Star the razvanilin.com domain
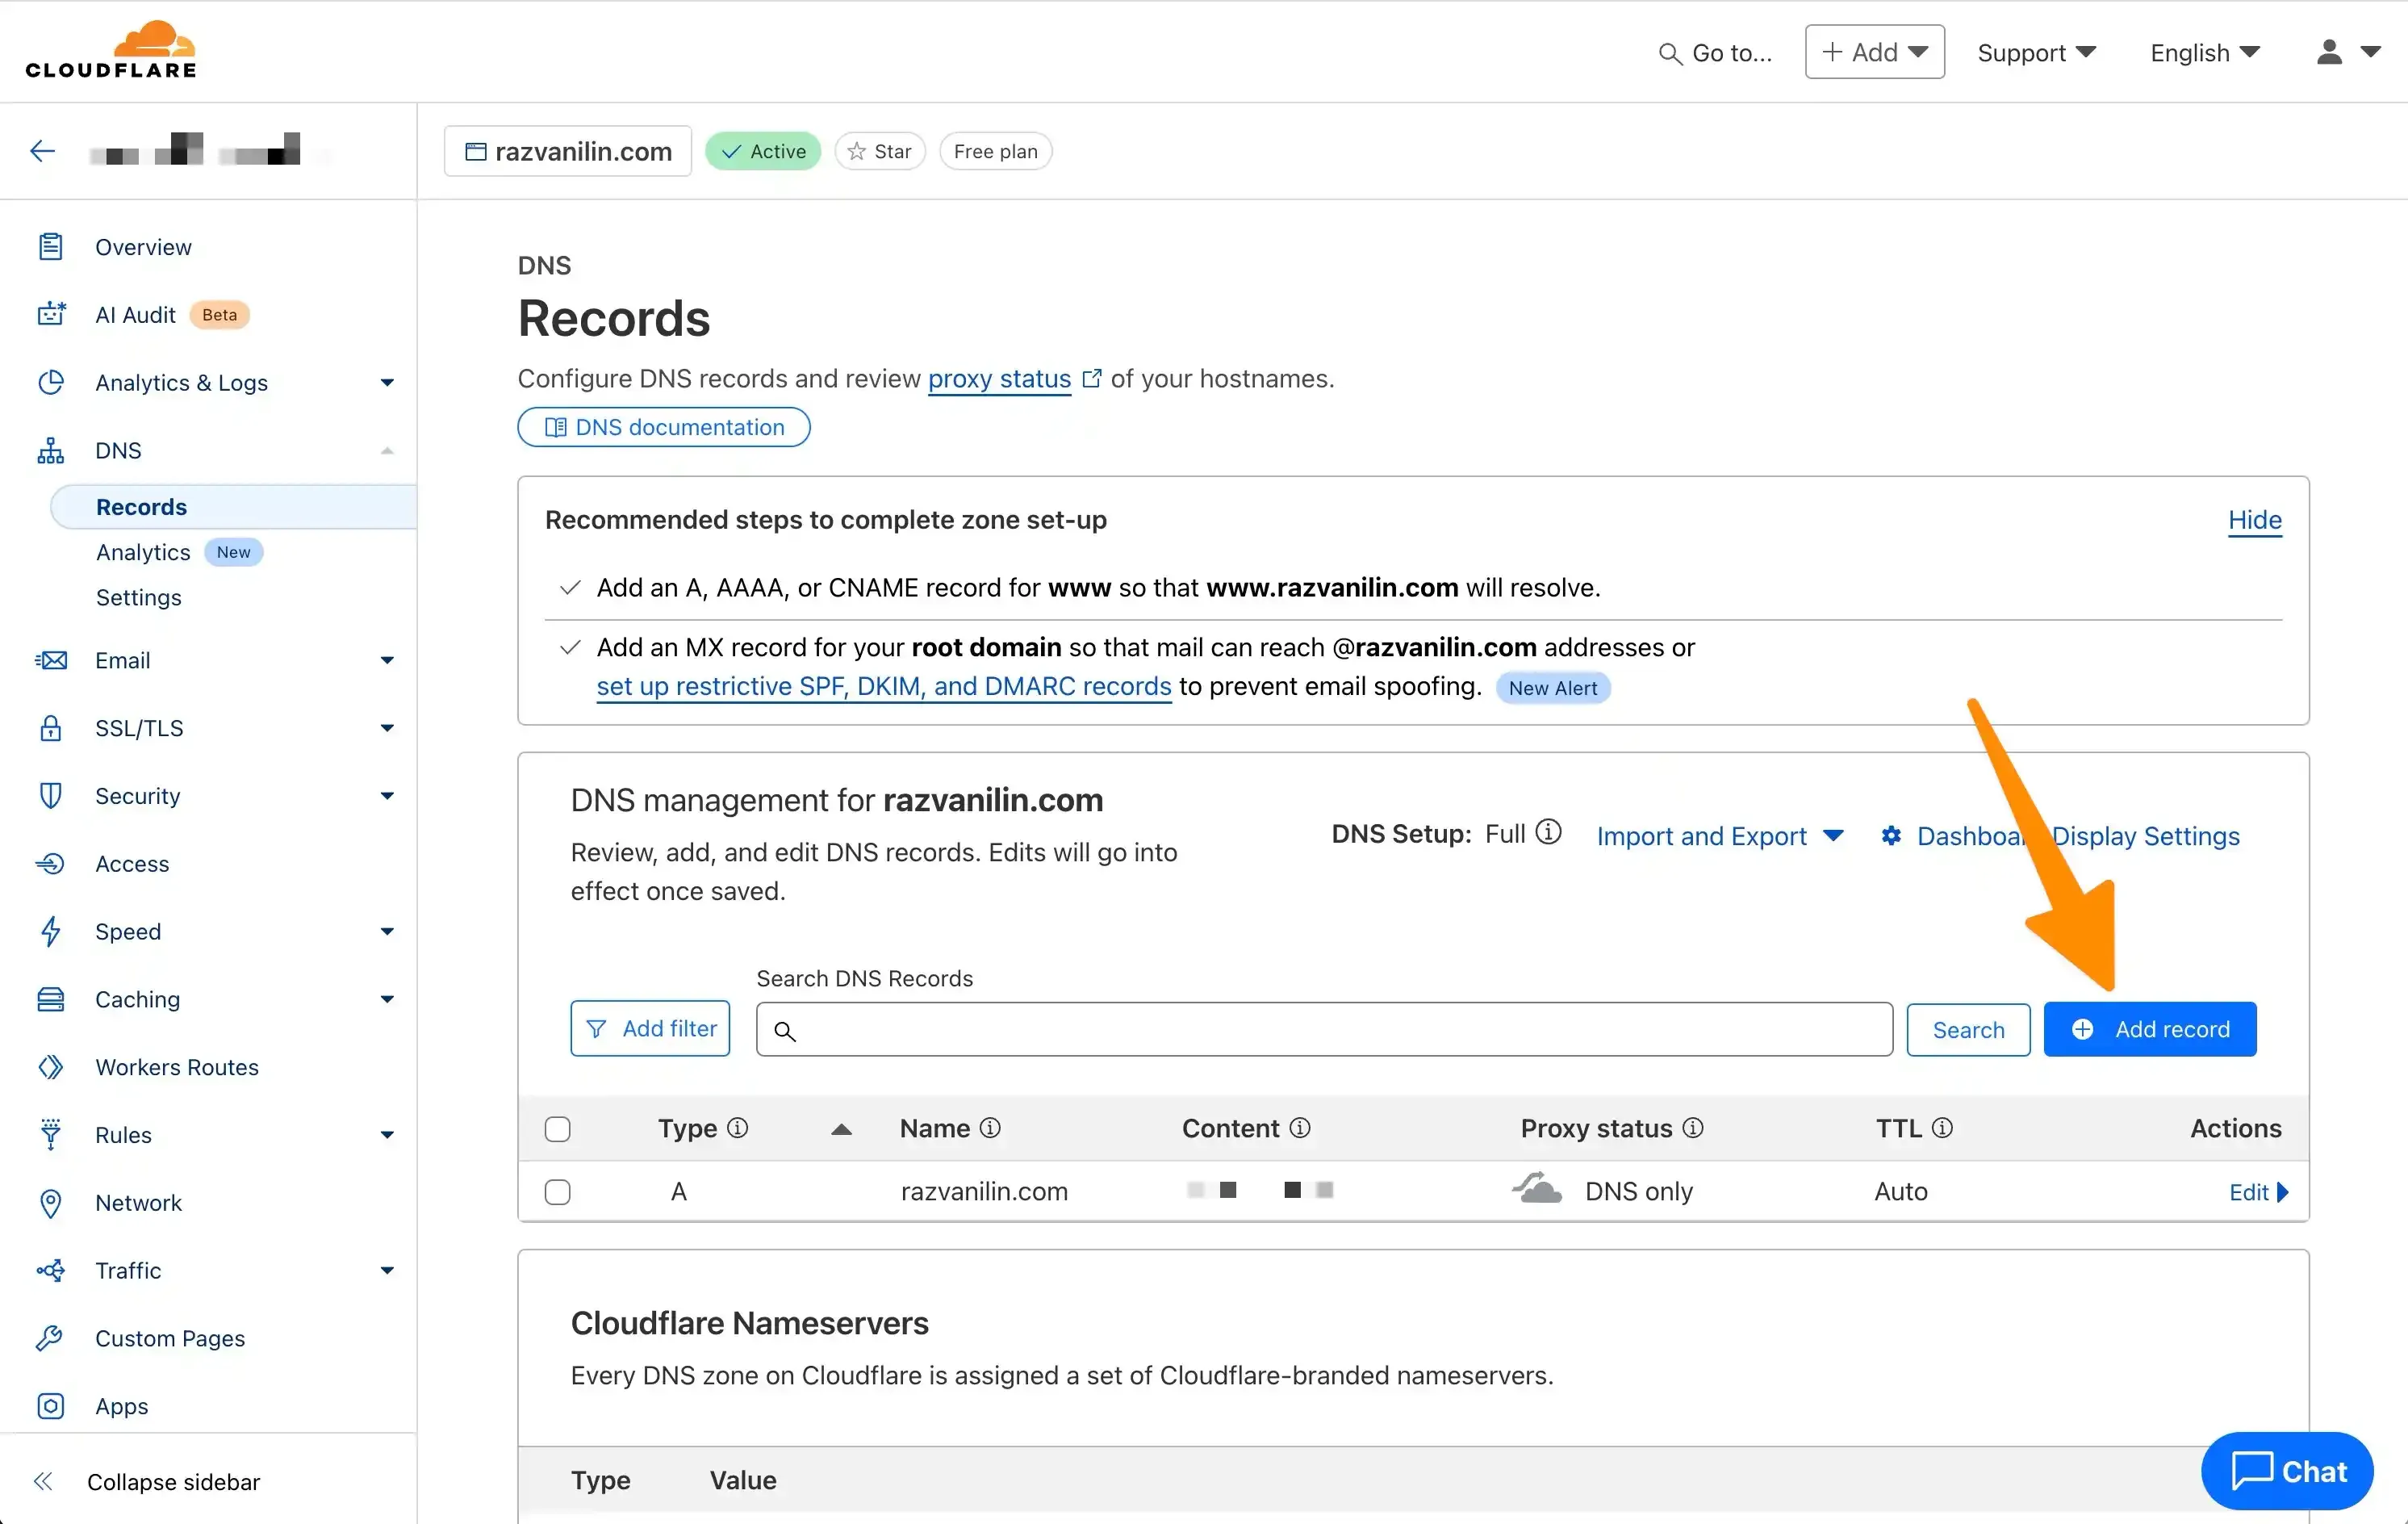The height and width of the screenshot is (1524, 2408). 880,151
